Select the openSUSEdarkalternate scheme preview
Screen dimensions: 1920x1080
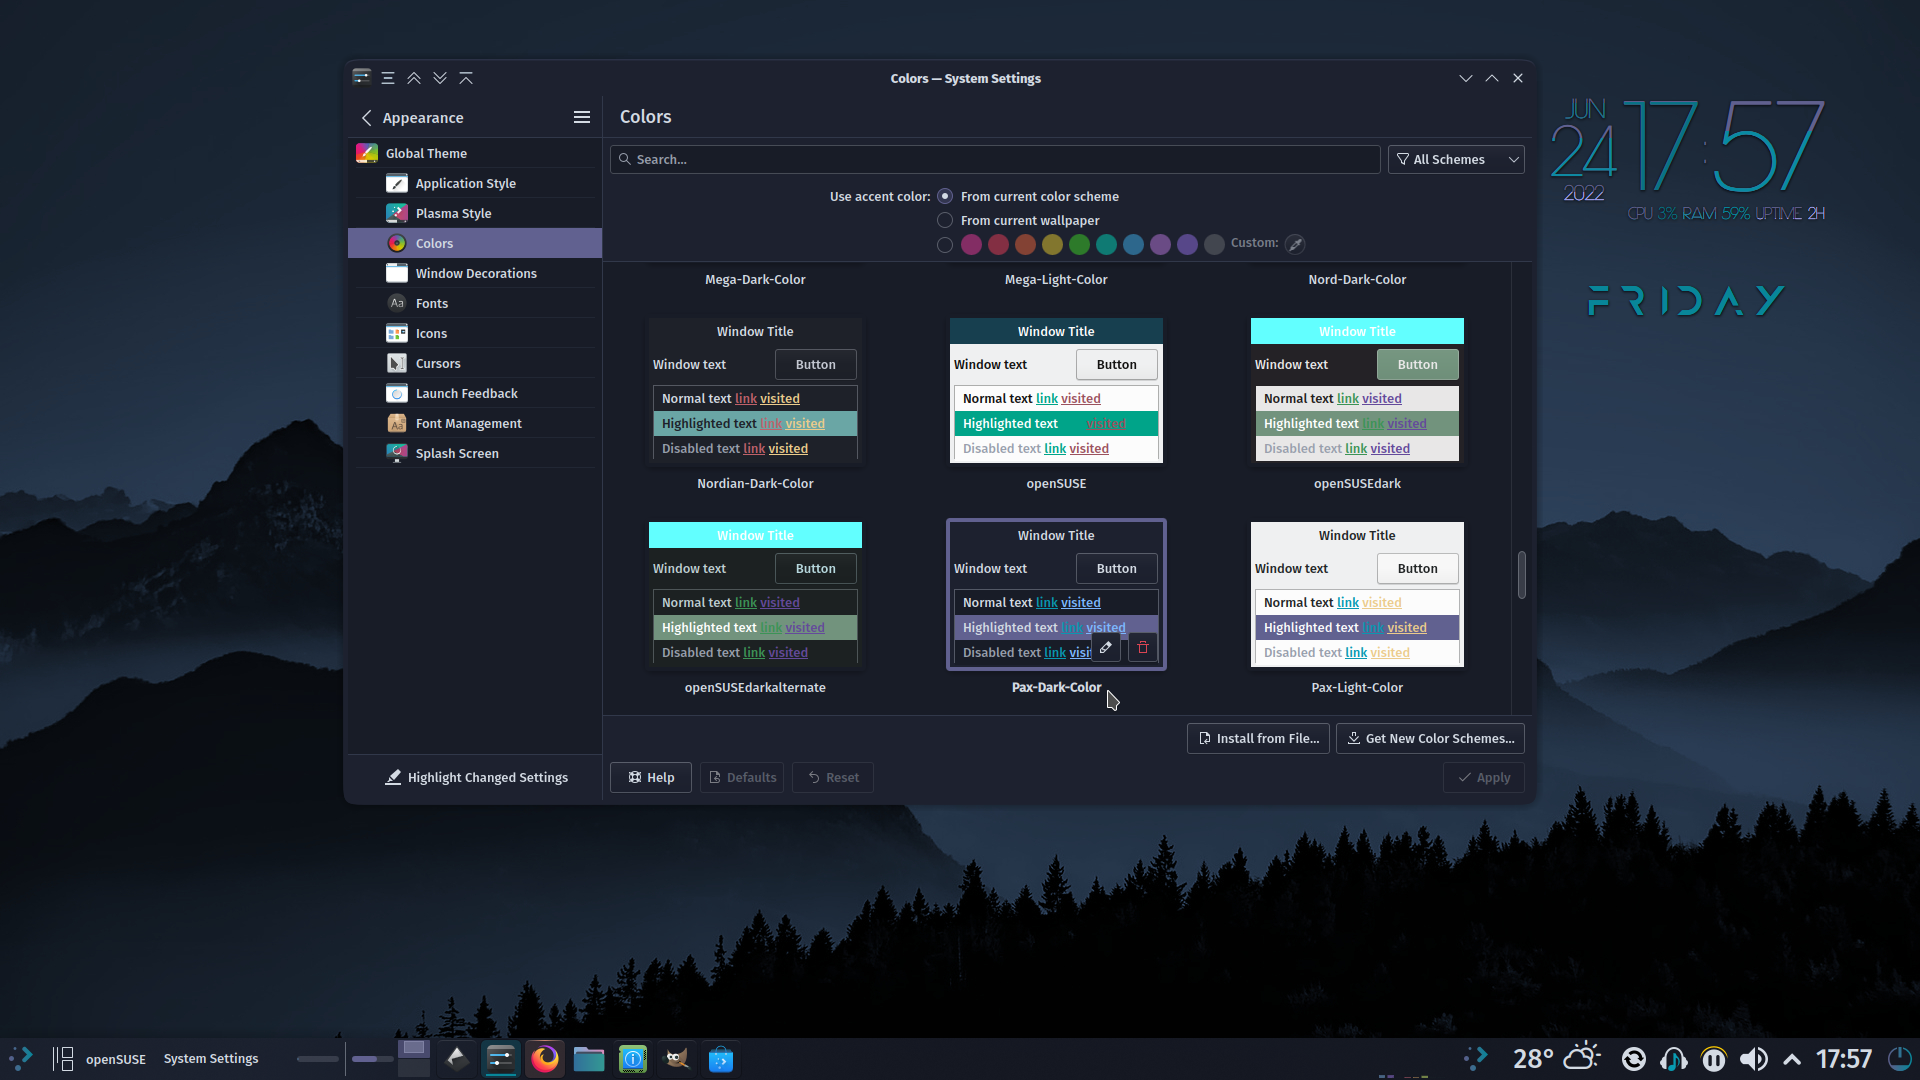pos(755,595)
